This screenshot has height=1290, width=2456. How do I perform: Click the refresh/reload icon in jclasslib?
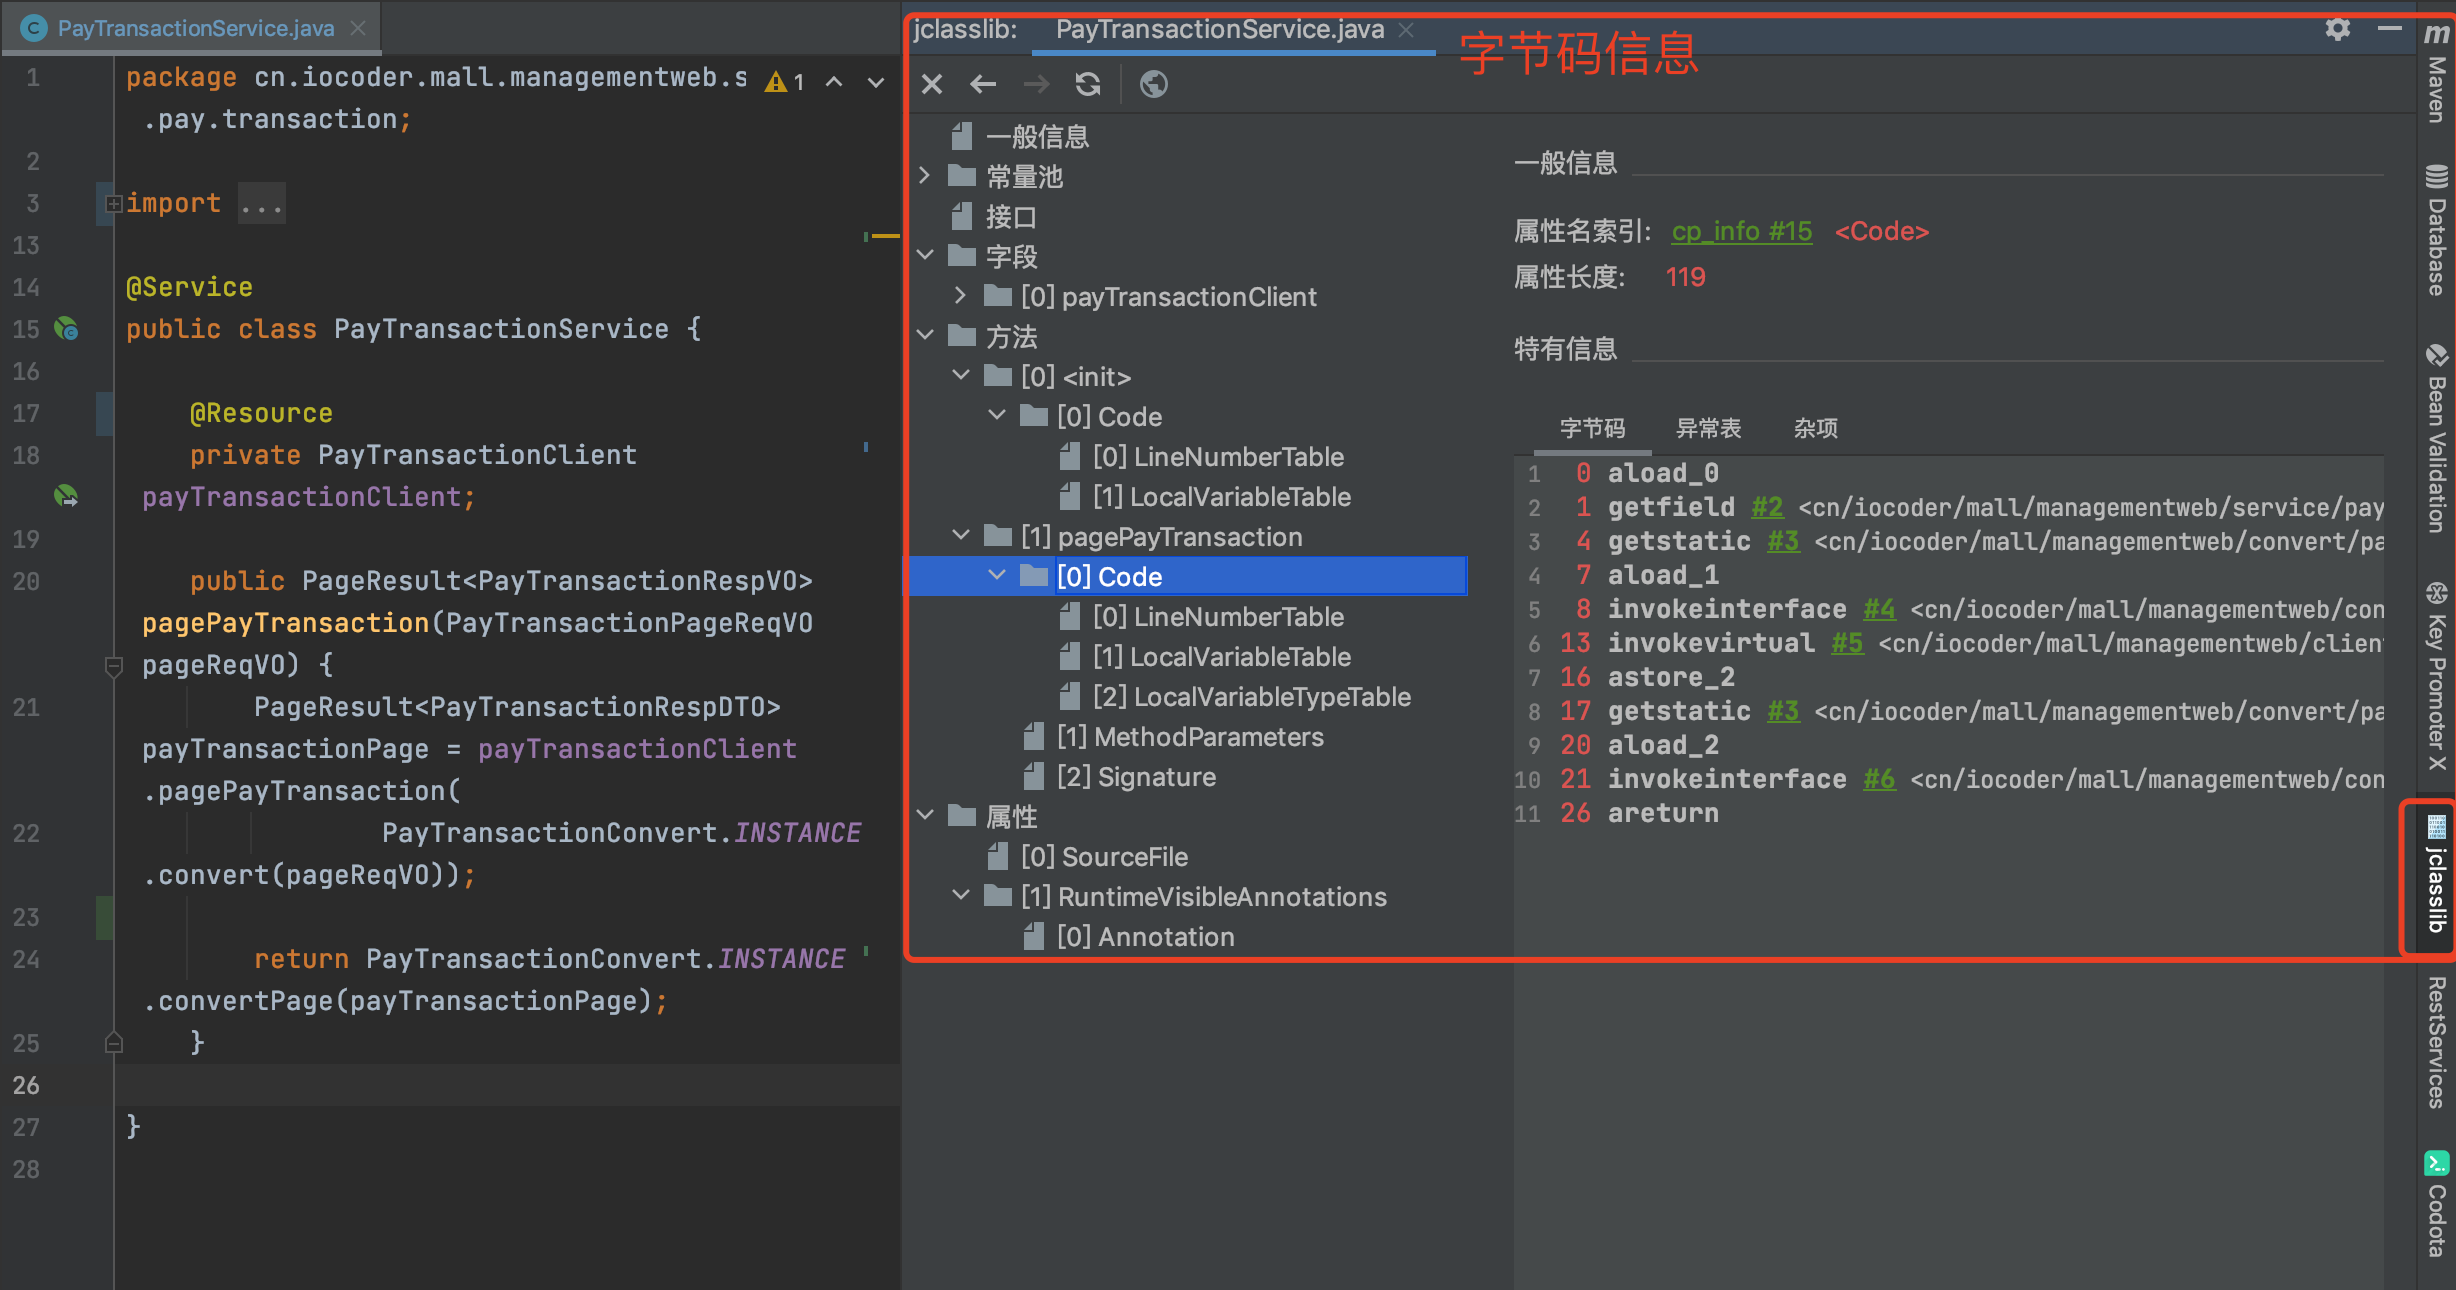1080,86
